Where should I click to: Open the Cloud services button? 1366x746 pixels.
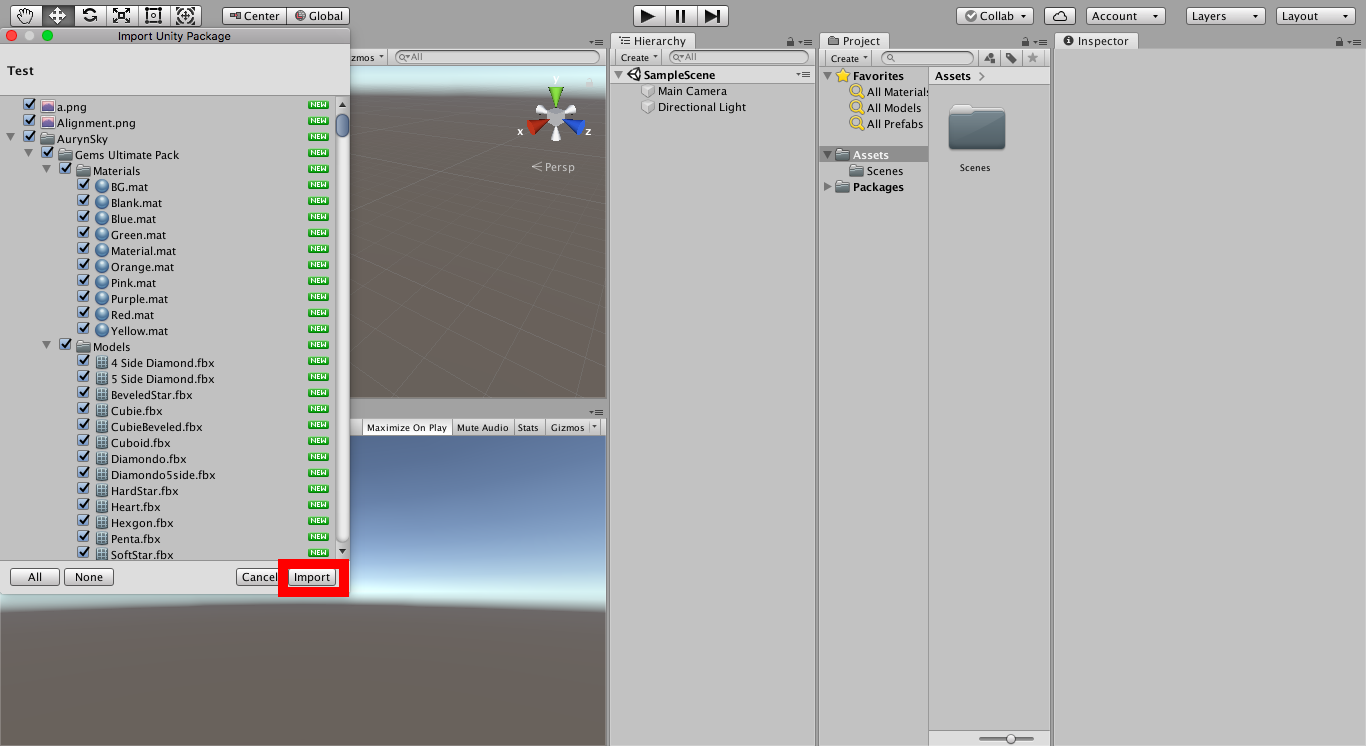click(x=1060, y=16)
